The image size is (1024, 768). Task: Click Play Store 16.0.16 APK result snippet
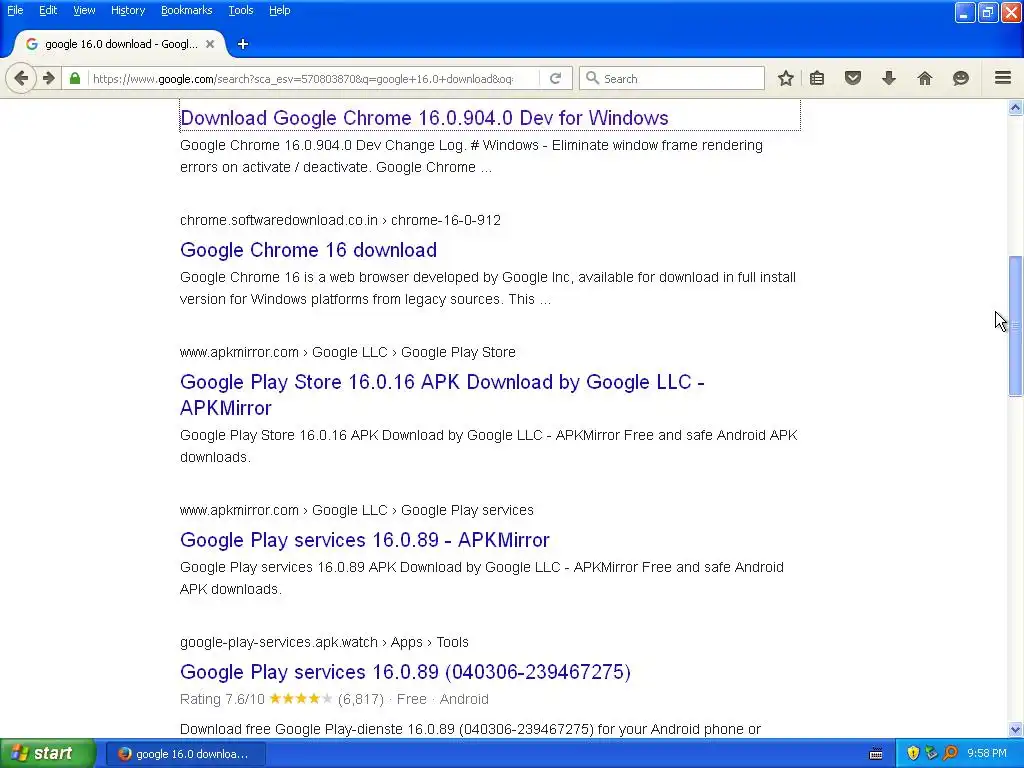coord(488,446)
